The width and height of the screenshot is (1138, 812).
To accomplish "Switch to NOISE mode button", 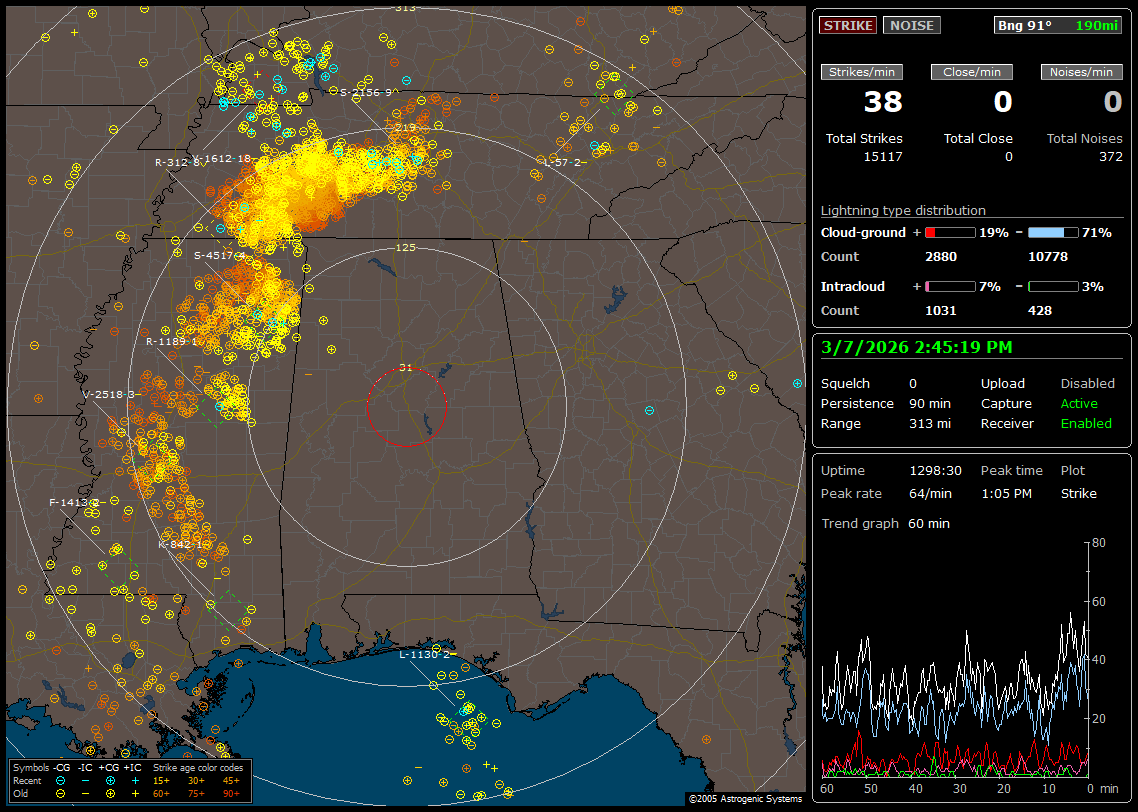I will point(911,25).
